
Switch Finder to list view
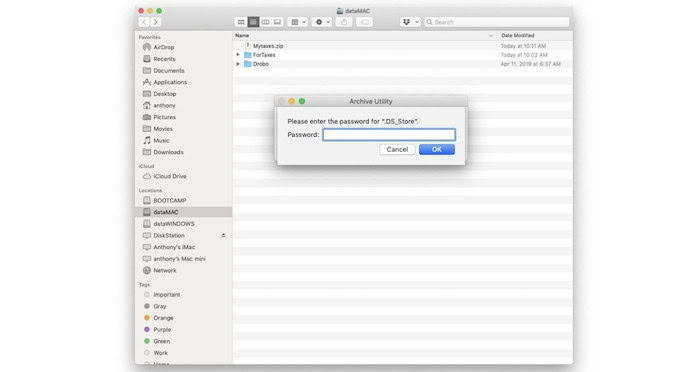tap(253, 22)
